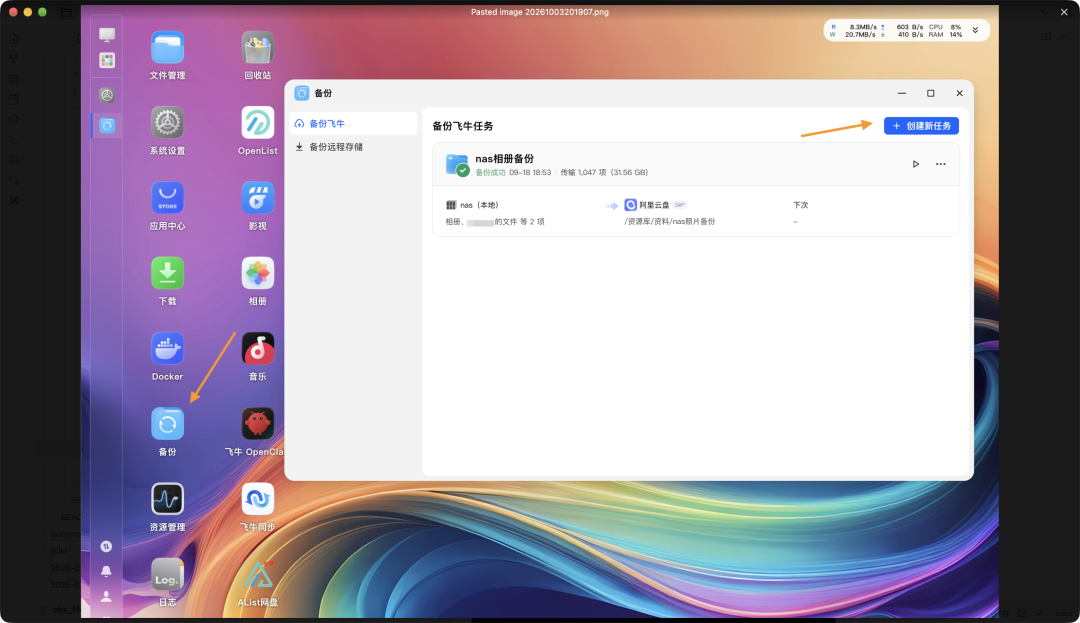Click the show-desktop monitor icon in dock
The width and height of the screenshot is (1080, 623).
tap(107, 34)
